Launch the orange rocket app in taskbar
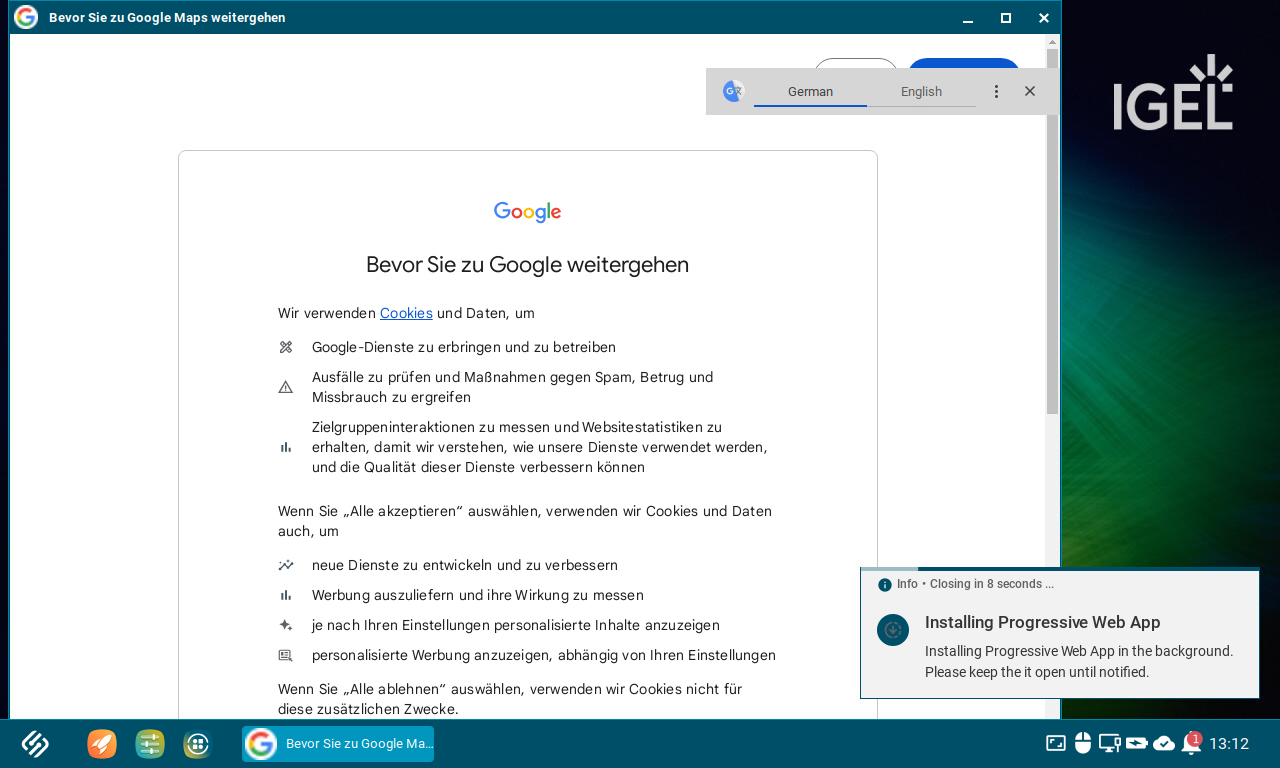 102,744
